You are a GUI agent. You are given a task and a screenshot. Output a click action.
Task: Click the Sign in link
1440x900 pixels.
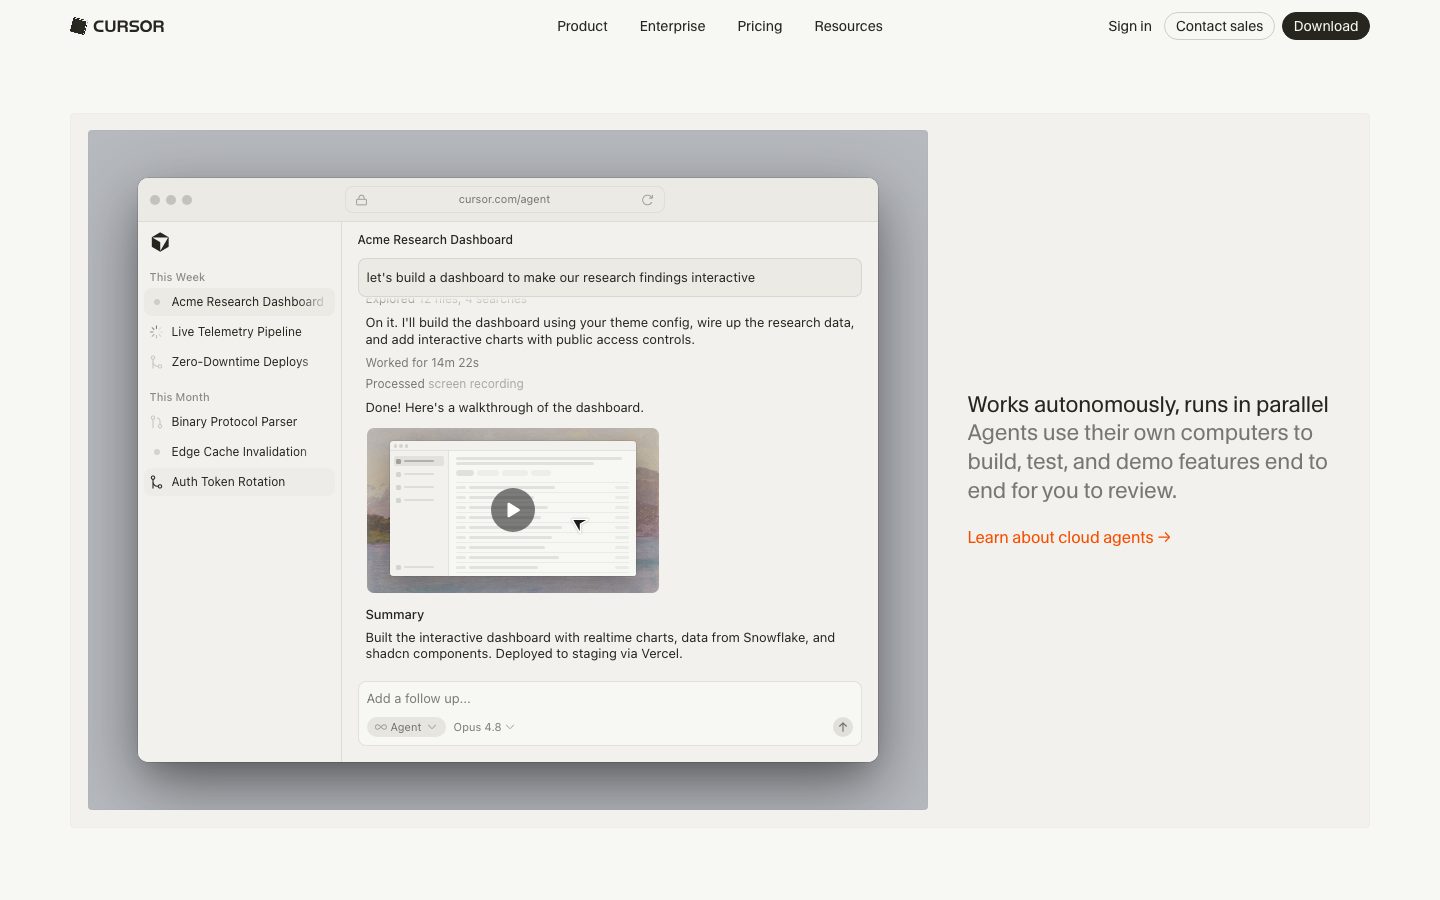1130,26
